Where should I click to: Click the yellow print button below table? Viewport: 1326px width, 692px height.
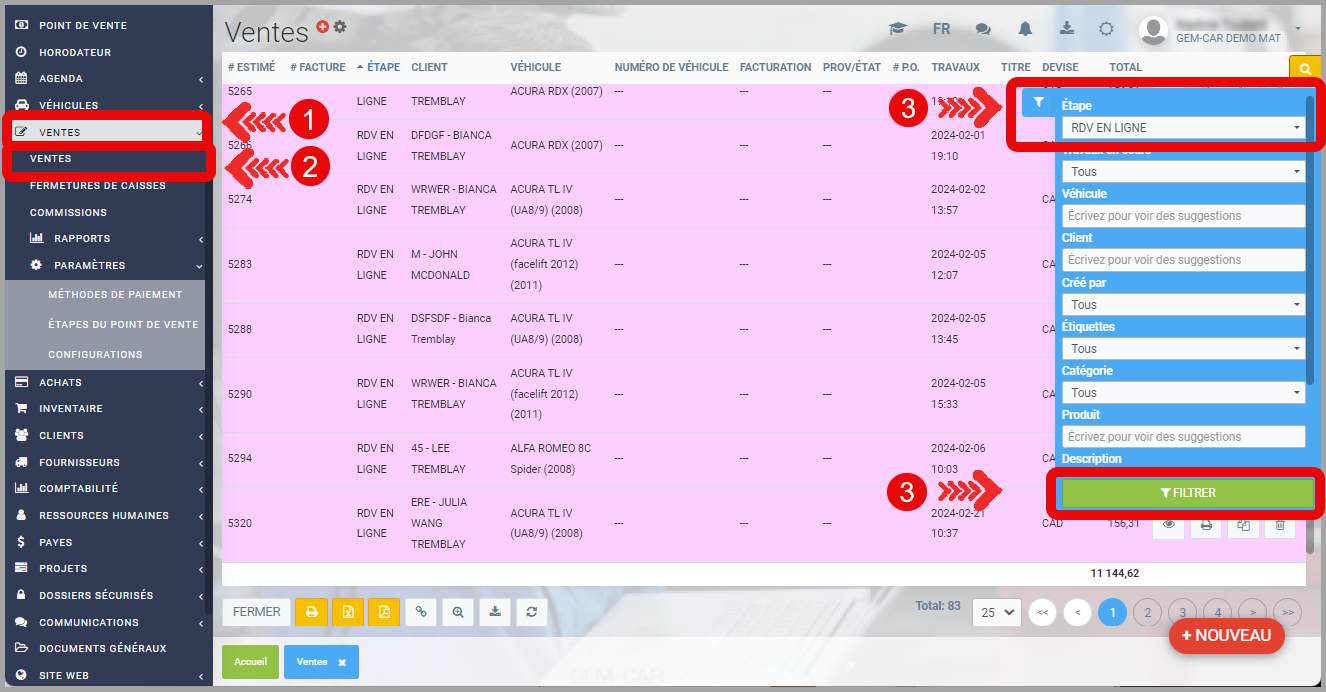tap(311, 612)
